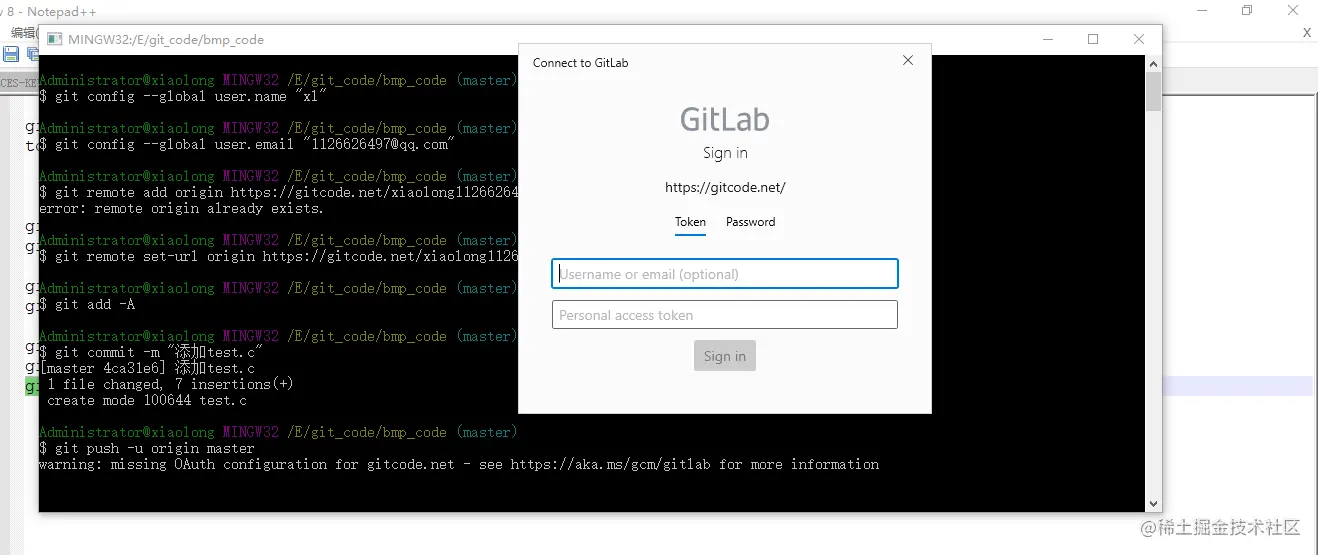Click the gray Sign in button
The width and height of the screenshot is (1318, 555).
725,356
